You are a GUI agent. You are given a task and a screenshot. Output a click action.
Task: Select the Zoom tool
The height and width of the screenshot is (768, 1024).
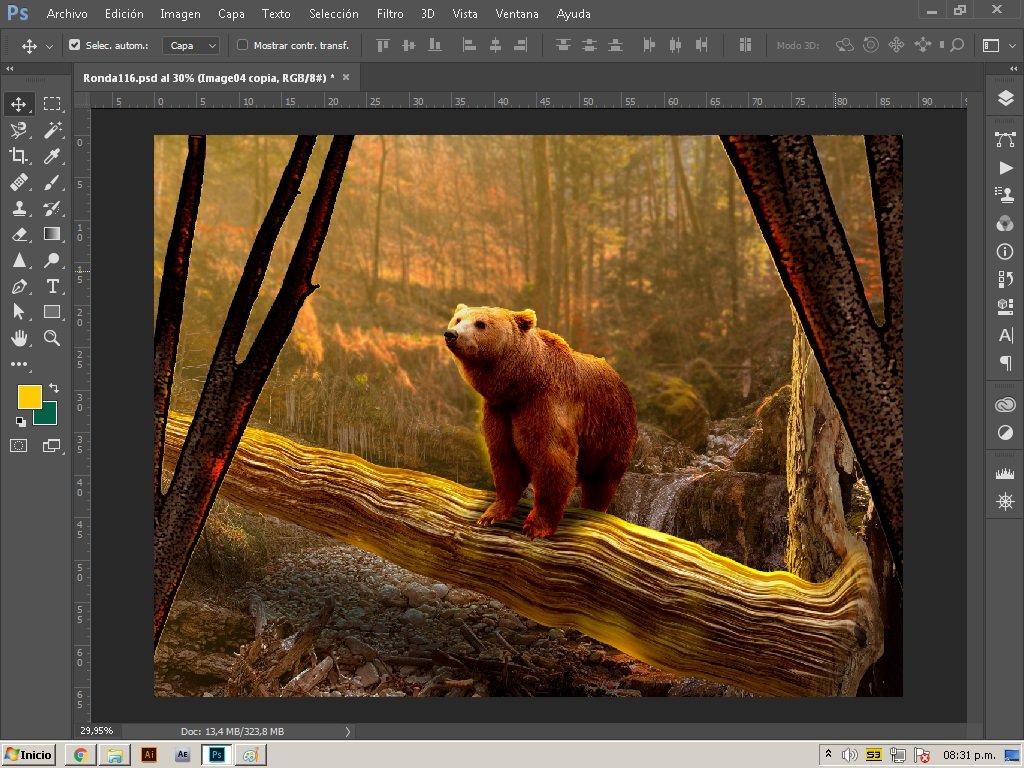tap(52, 338)
